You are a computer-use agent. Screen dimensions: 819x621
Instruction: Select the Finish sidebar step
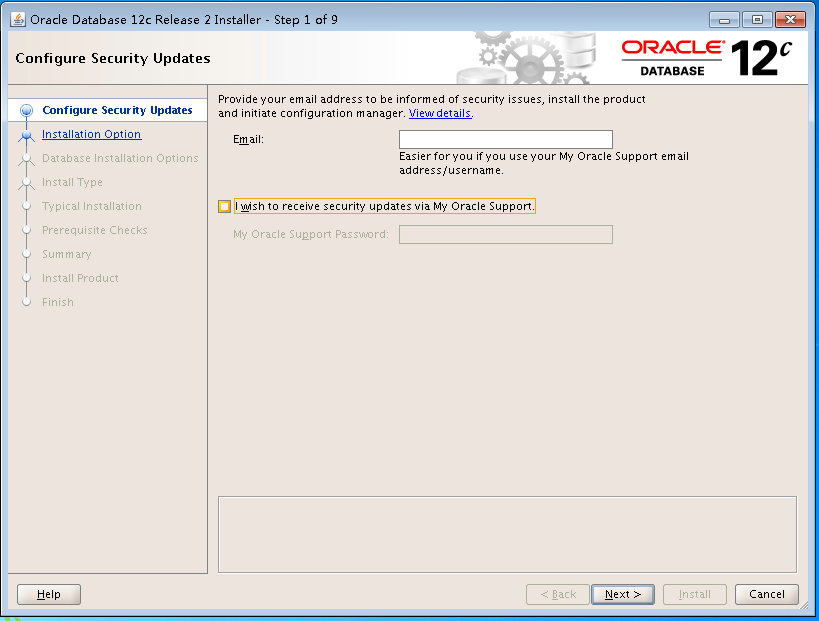pos(58,302)
